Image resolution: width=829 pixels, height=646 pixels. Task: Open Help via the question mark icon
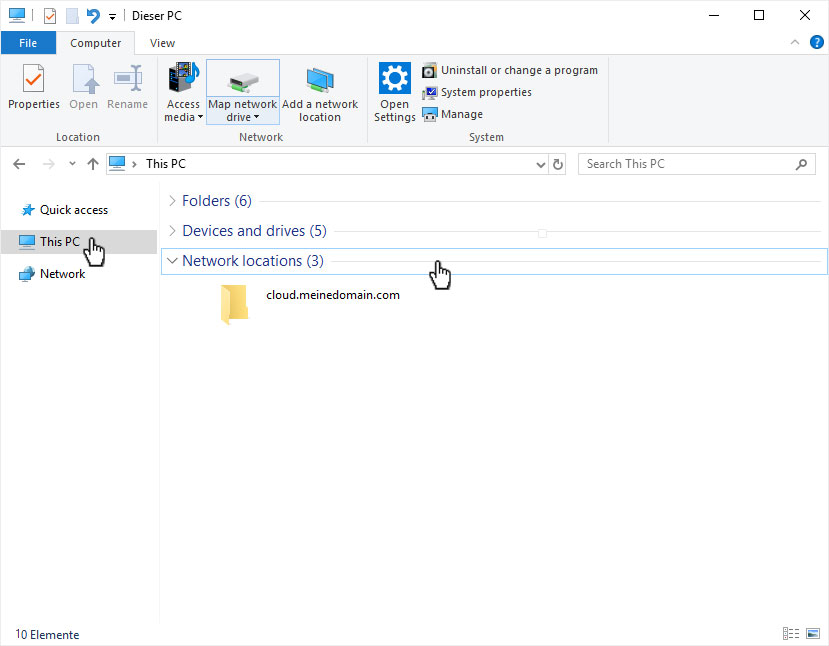(x=816, y=42)
